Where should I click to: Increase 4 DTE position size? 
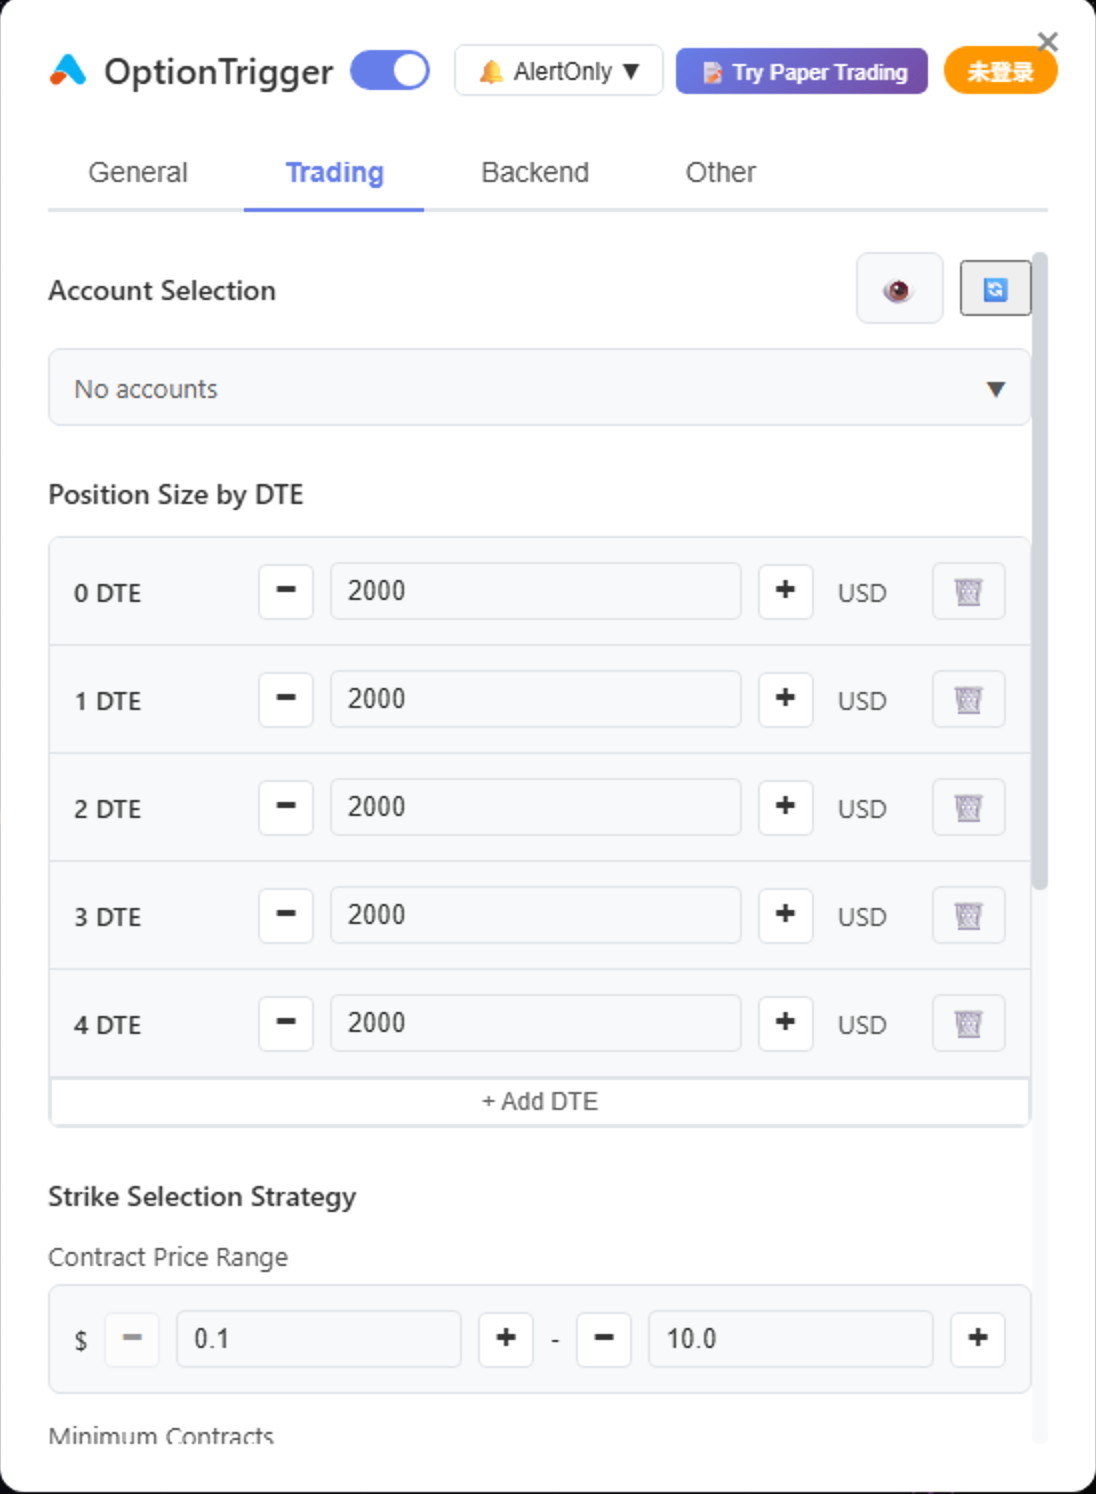pyautogui.click(x=786, y=1023)
